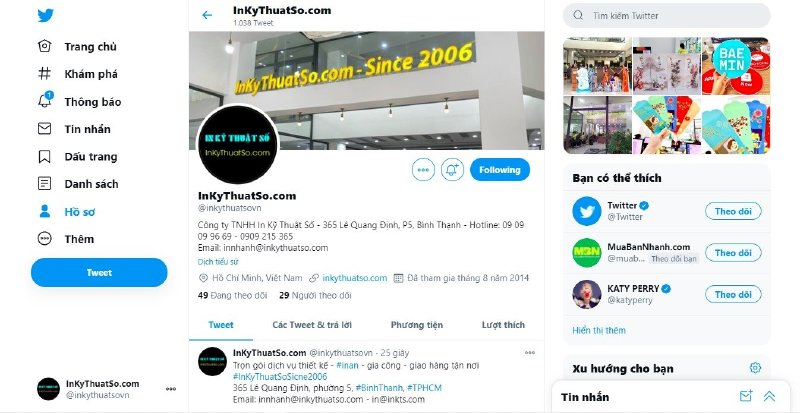Screen dimensions: 800x413
Task: Click the profile's three-dot options button
Action: pos(423,170)
